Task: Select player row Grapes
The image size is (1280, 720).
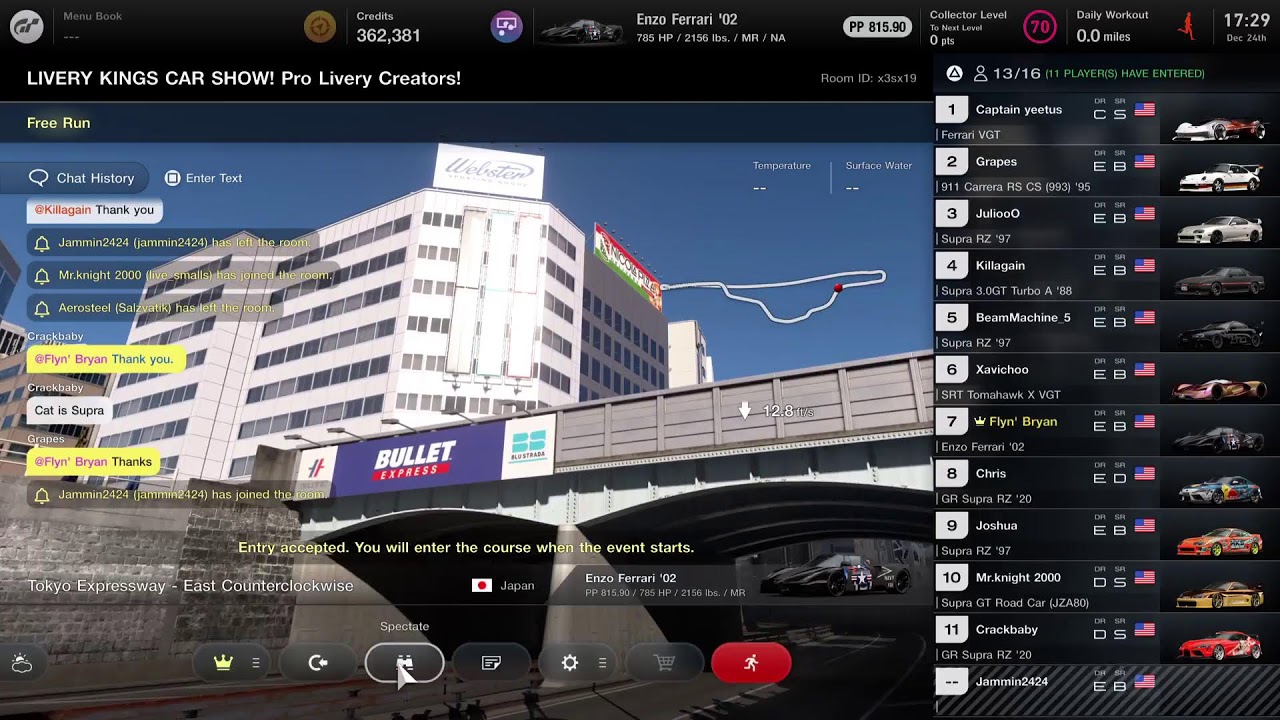Action: tap(1107, 171)
